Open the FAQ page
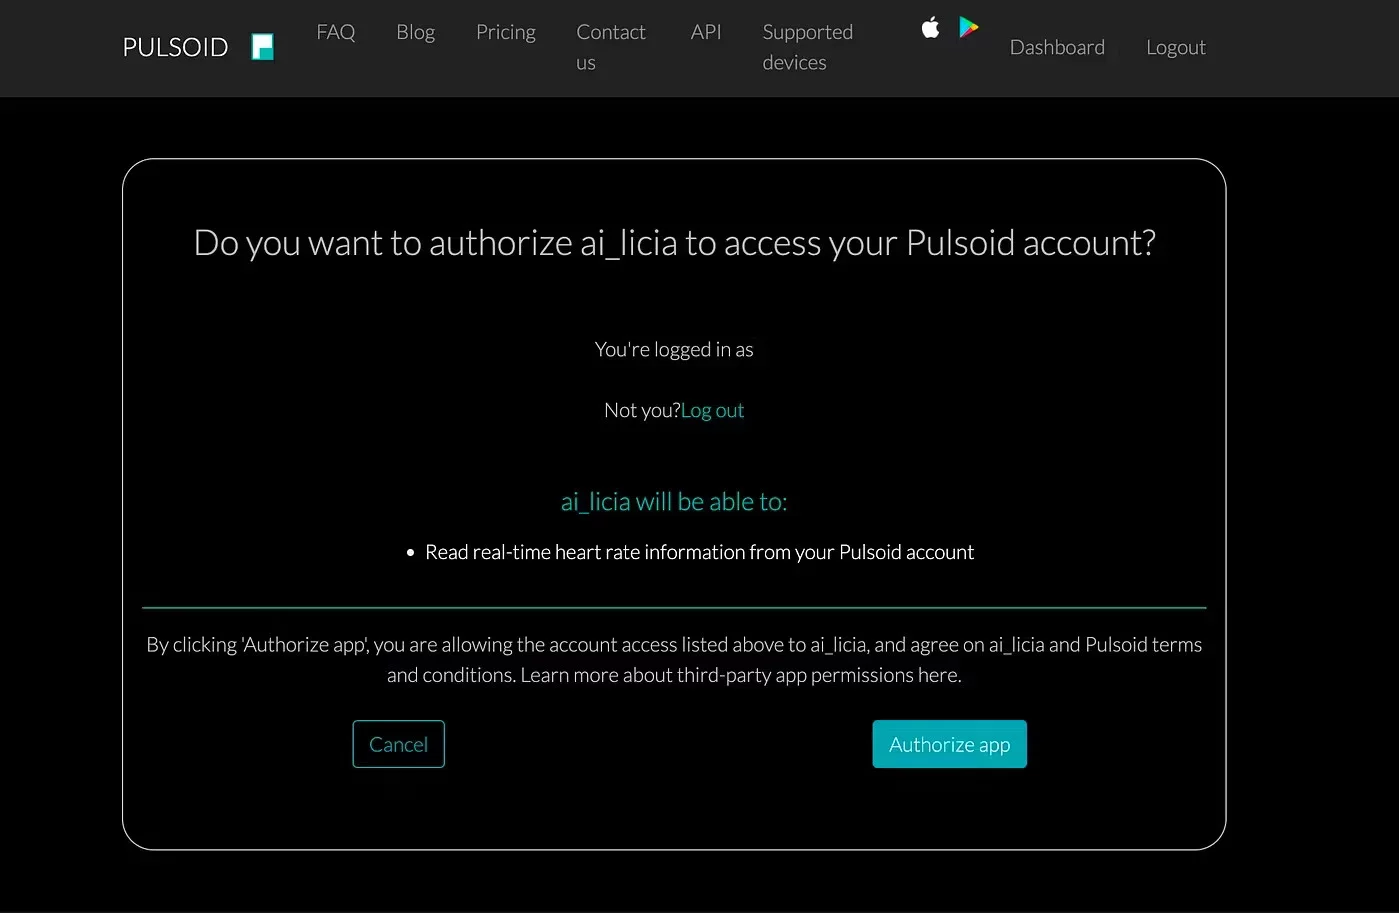The width and height of the screenshot is (1399, 913). click(x=336, y=32)
